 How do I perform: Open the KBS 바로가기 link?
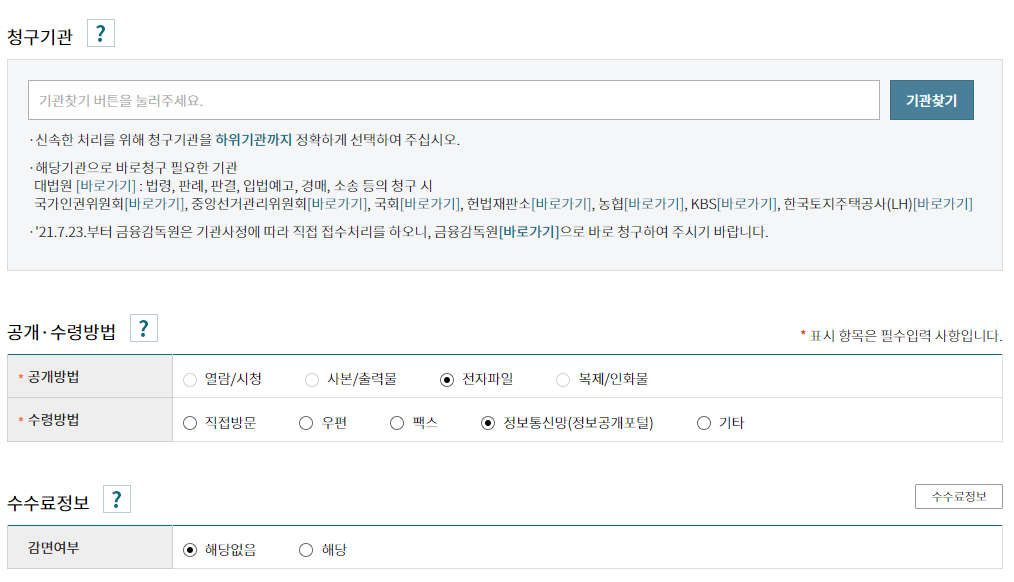(747, 204)
